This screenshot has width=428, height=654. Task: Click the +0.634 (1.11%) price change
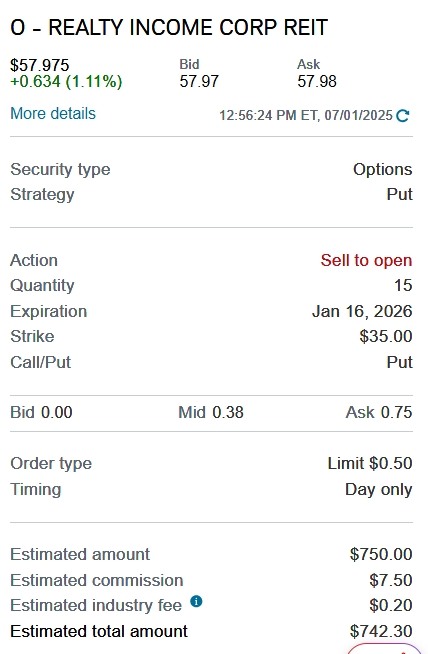coord(66,81)
